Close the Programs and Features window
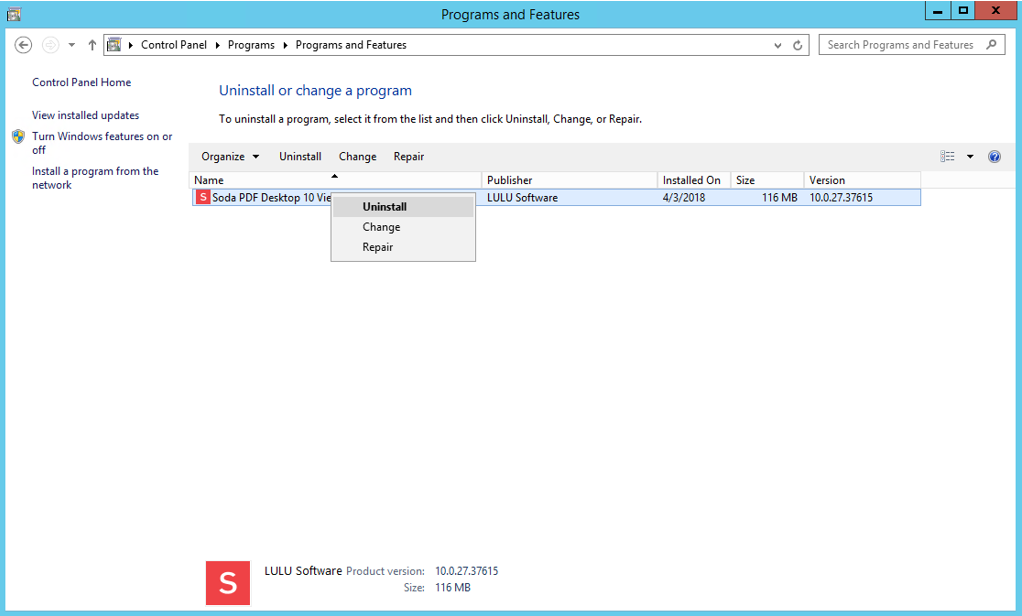 996,10
